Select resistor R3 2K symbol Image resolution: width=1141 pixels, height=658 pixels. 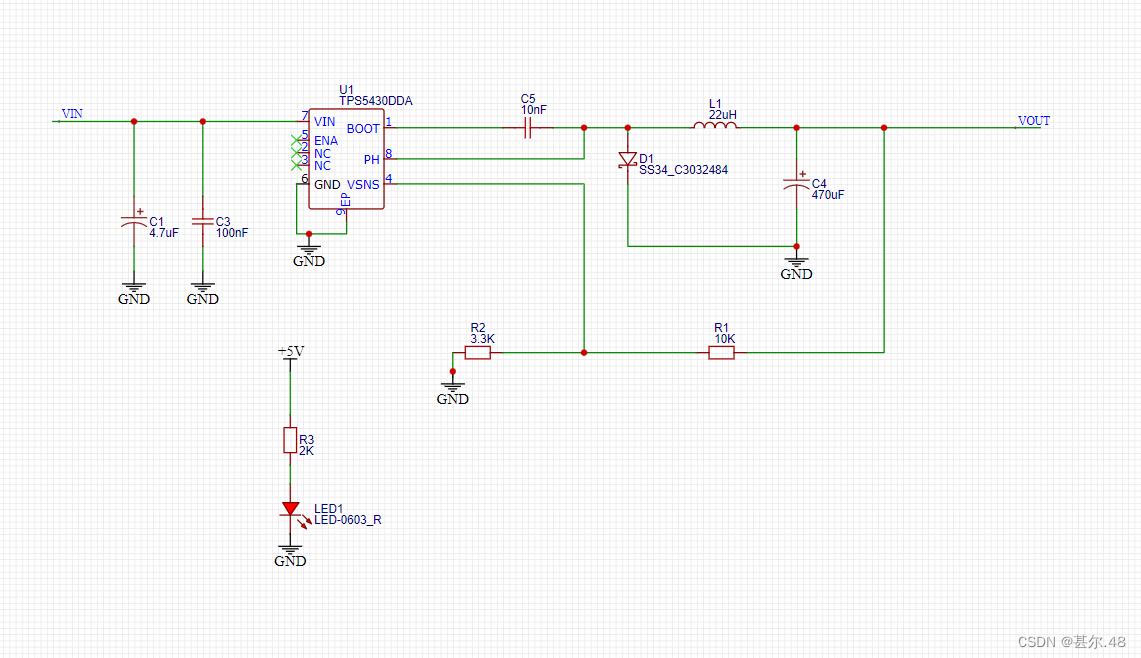click(x=290, y=440)
